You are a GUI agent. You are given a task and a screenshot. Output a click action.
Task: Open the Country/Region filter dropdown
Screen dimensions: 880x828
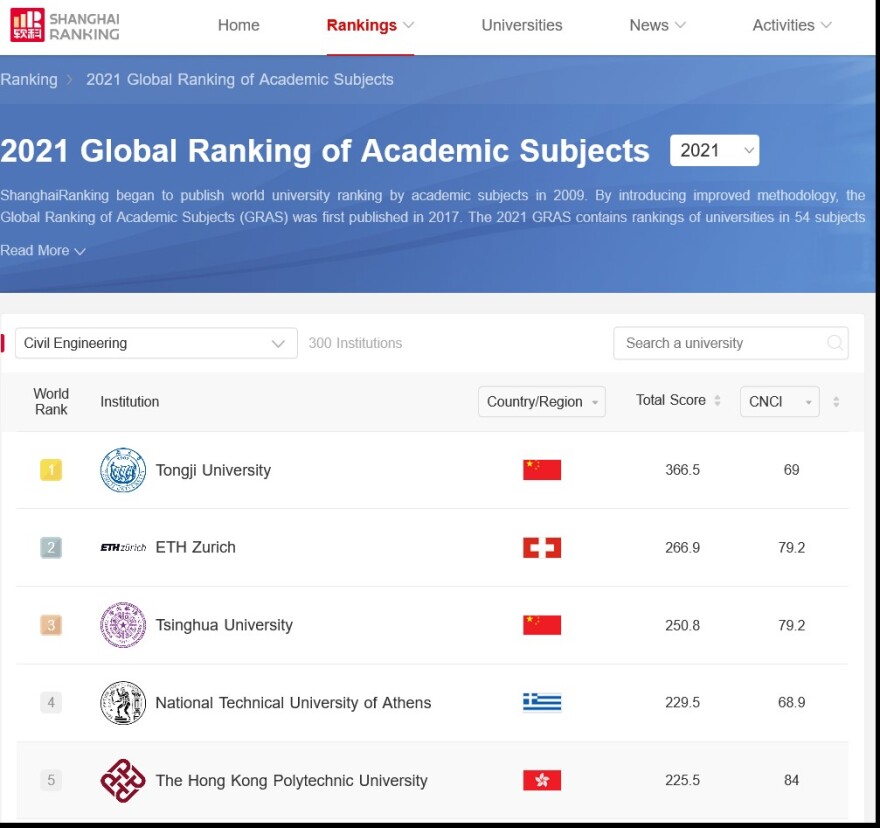(541, 402)
